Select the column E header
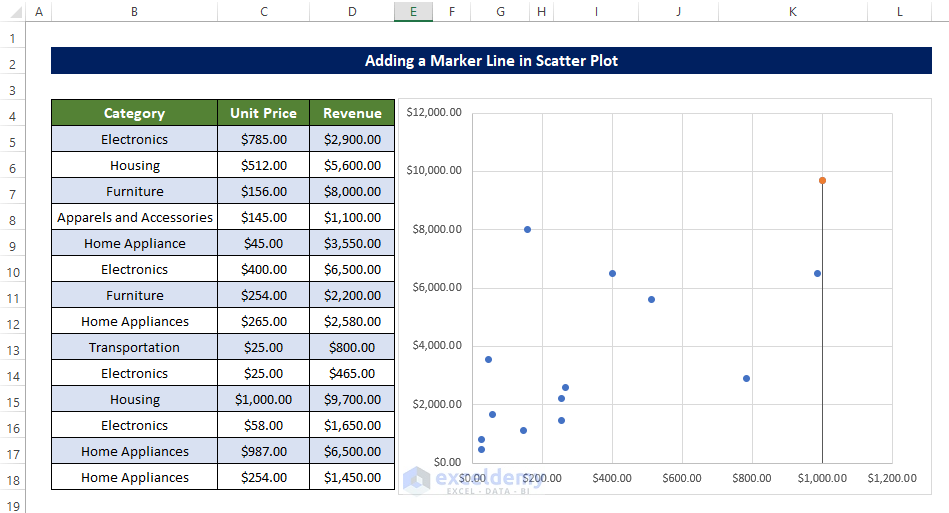The width and height of the screenshot is (949, 513). 412,12
